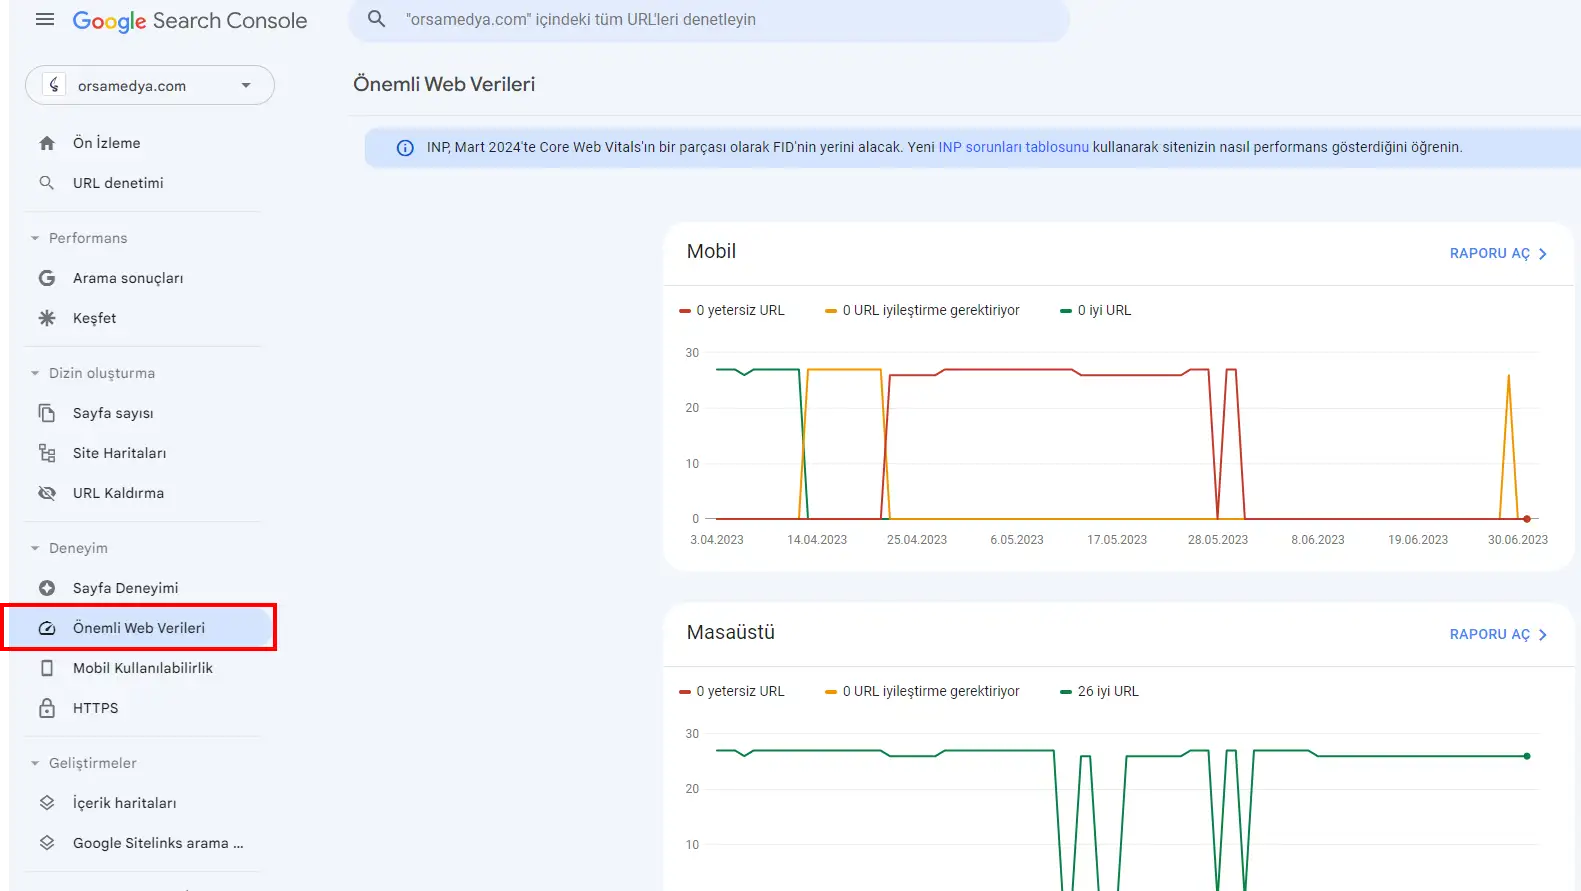Click the chevron beside Masaüstü RAPORU AÇ
The image size is (1581, 891).
tap(1543, 635)
